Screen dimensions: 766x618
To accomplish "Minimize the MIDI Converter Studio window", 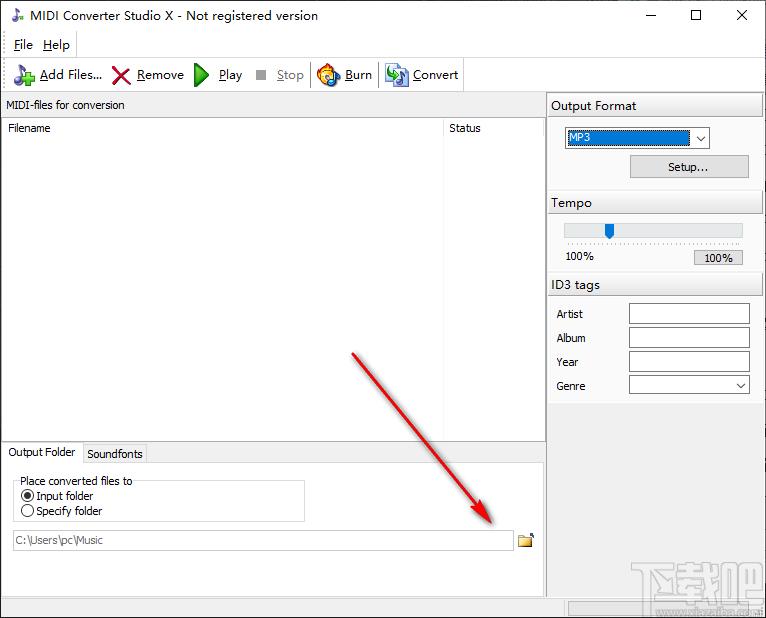I will point(651,15).
